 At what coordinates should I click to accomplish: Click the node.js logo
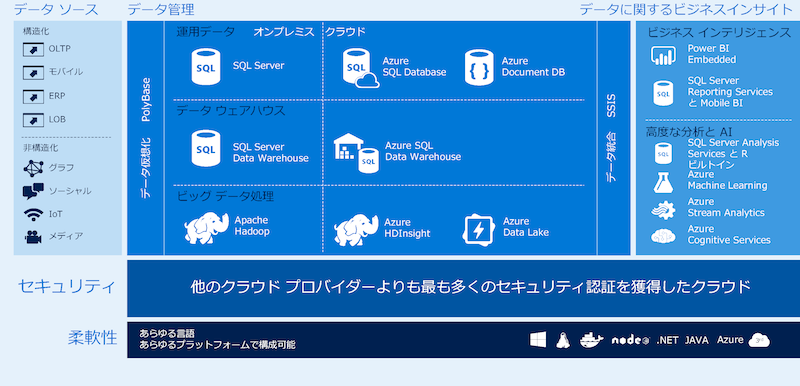click(x=630, y=340)
